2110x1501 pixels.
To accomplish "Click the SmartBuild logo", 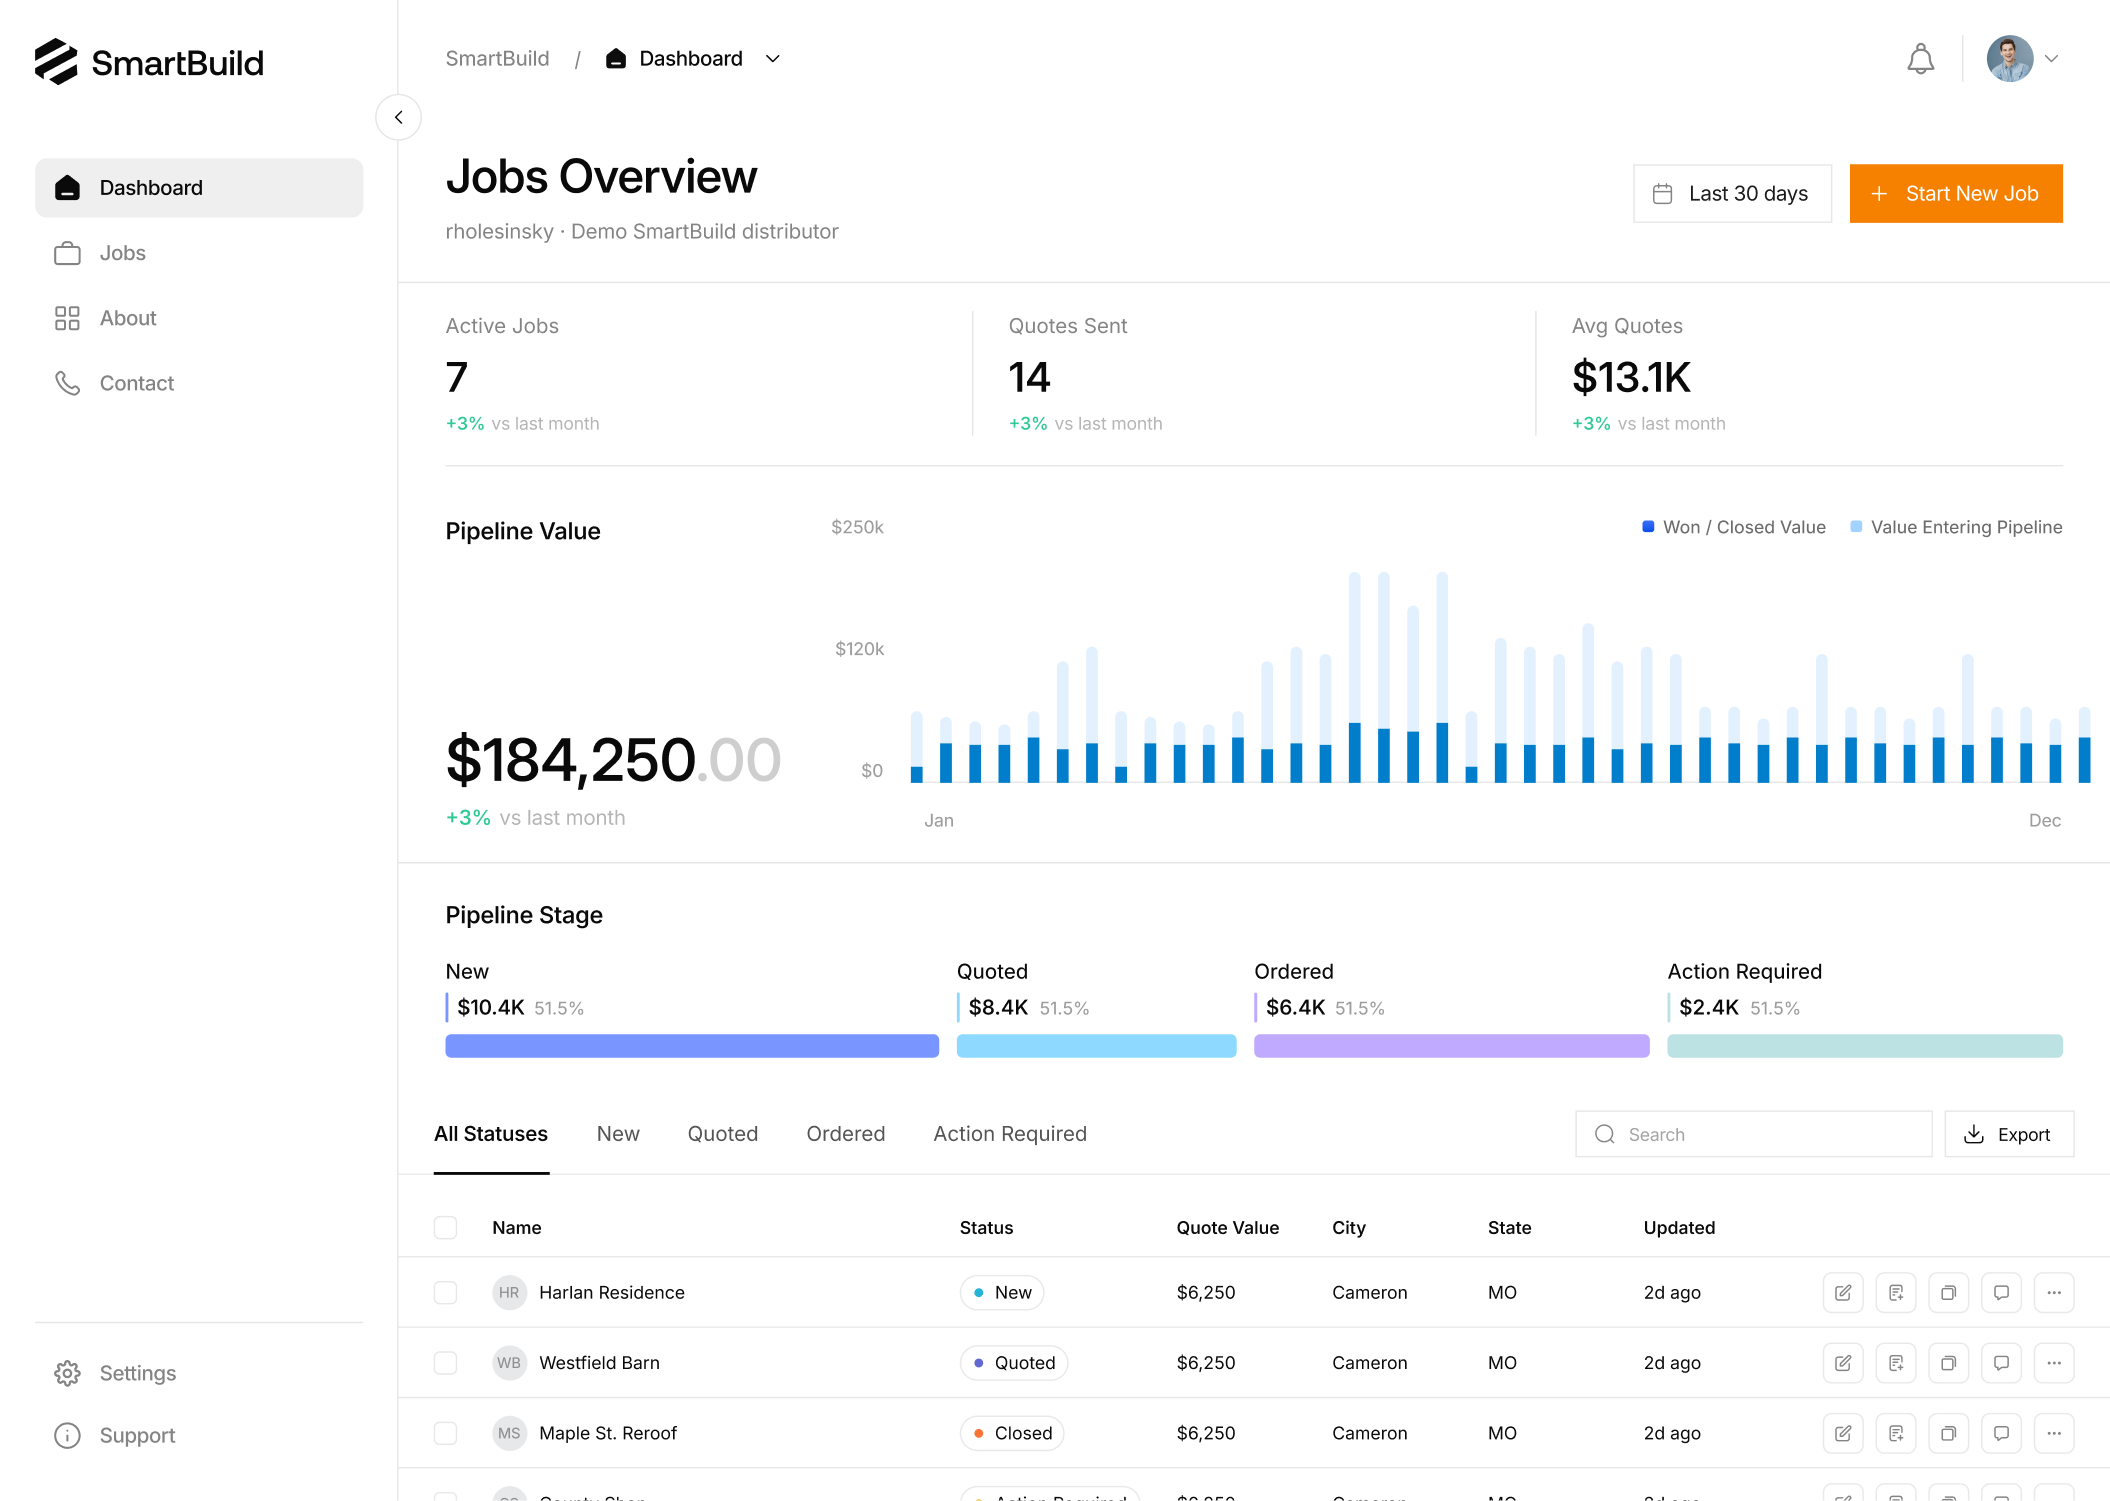I will tap(149, 62).
